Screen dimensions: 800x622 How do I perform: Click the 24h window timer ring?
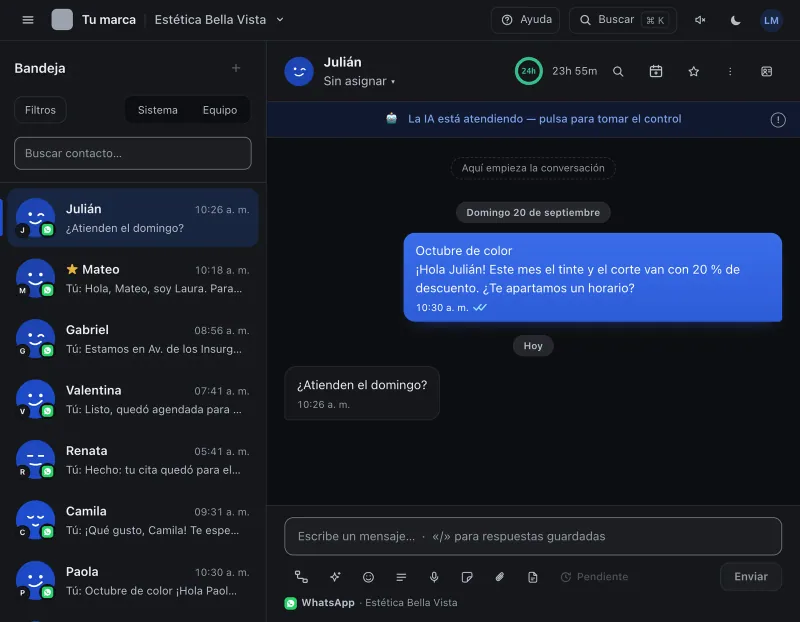point(529,71)
